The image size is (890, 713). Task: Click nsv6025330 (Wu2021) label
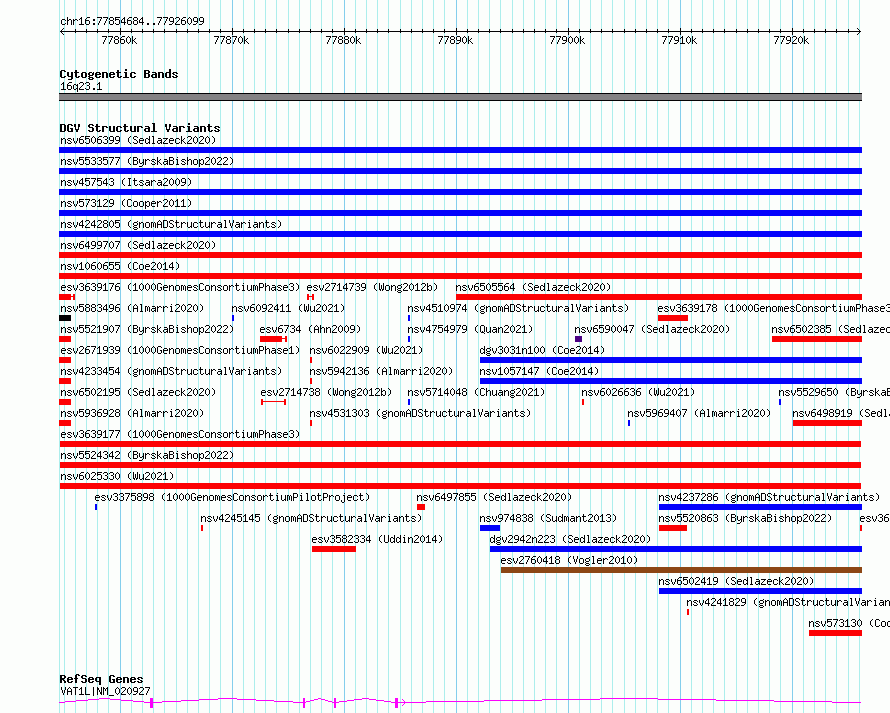click(117, 476)
